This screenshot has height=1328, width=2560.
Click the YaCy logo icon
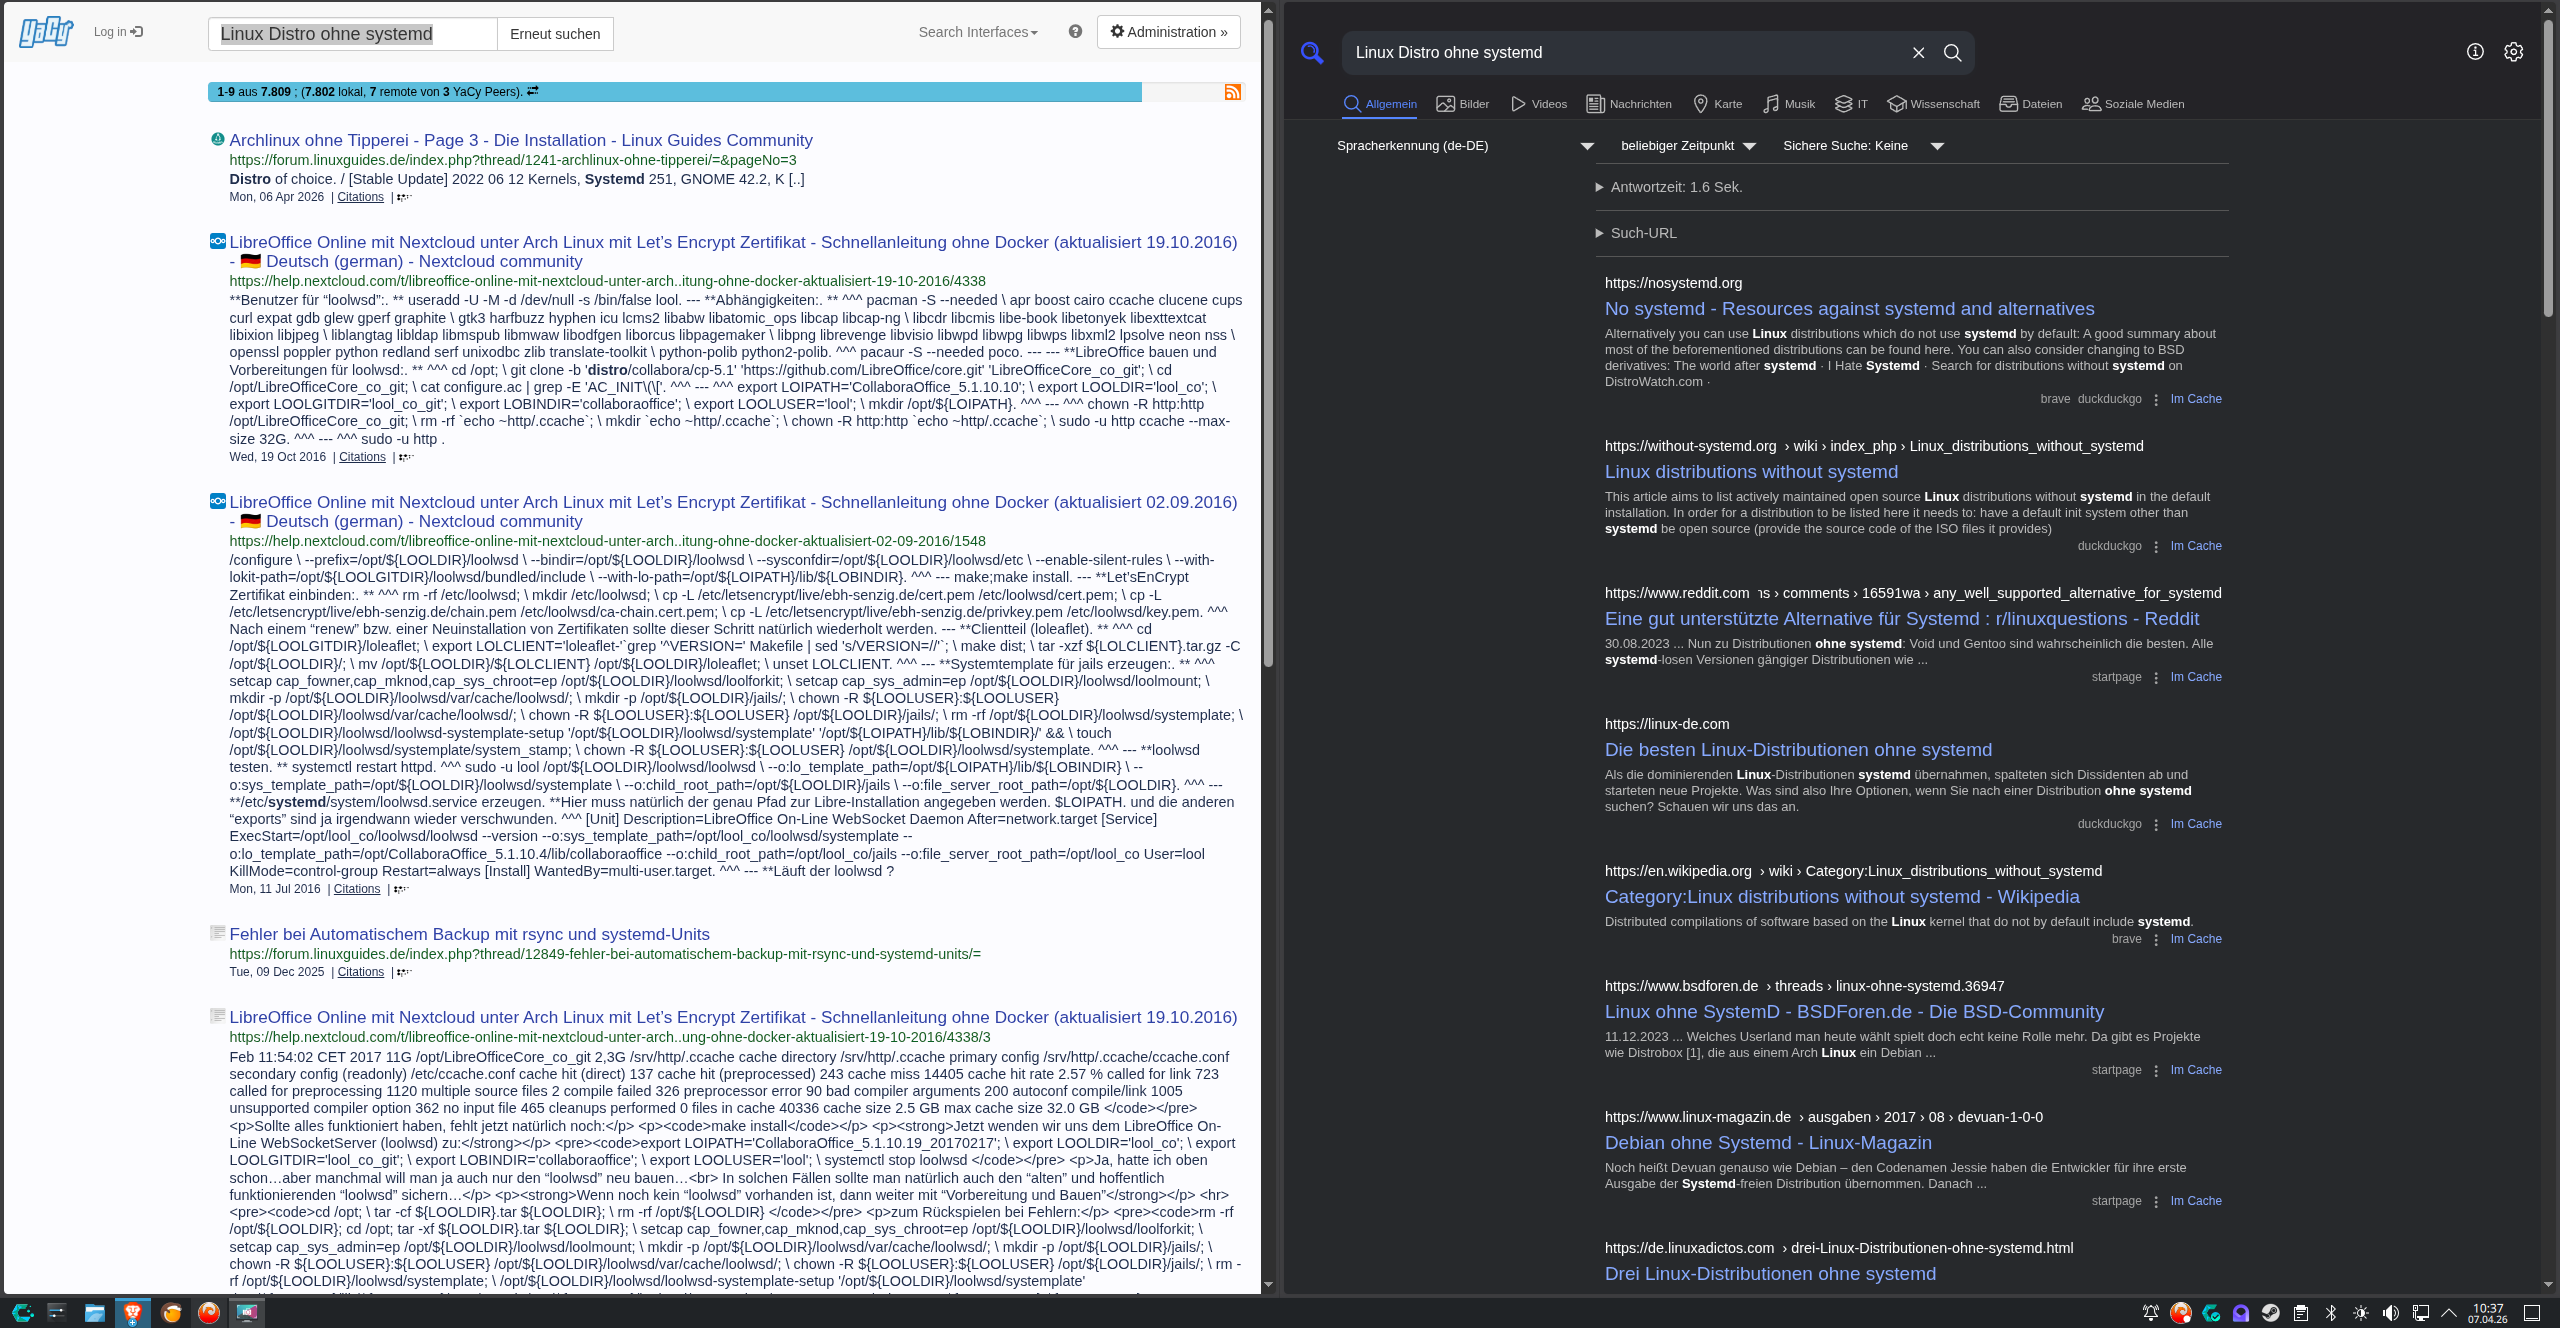tap(46, 32)
